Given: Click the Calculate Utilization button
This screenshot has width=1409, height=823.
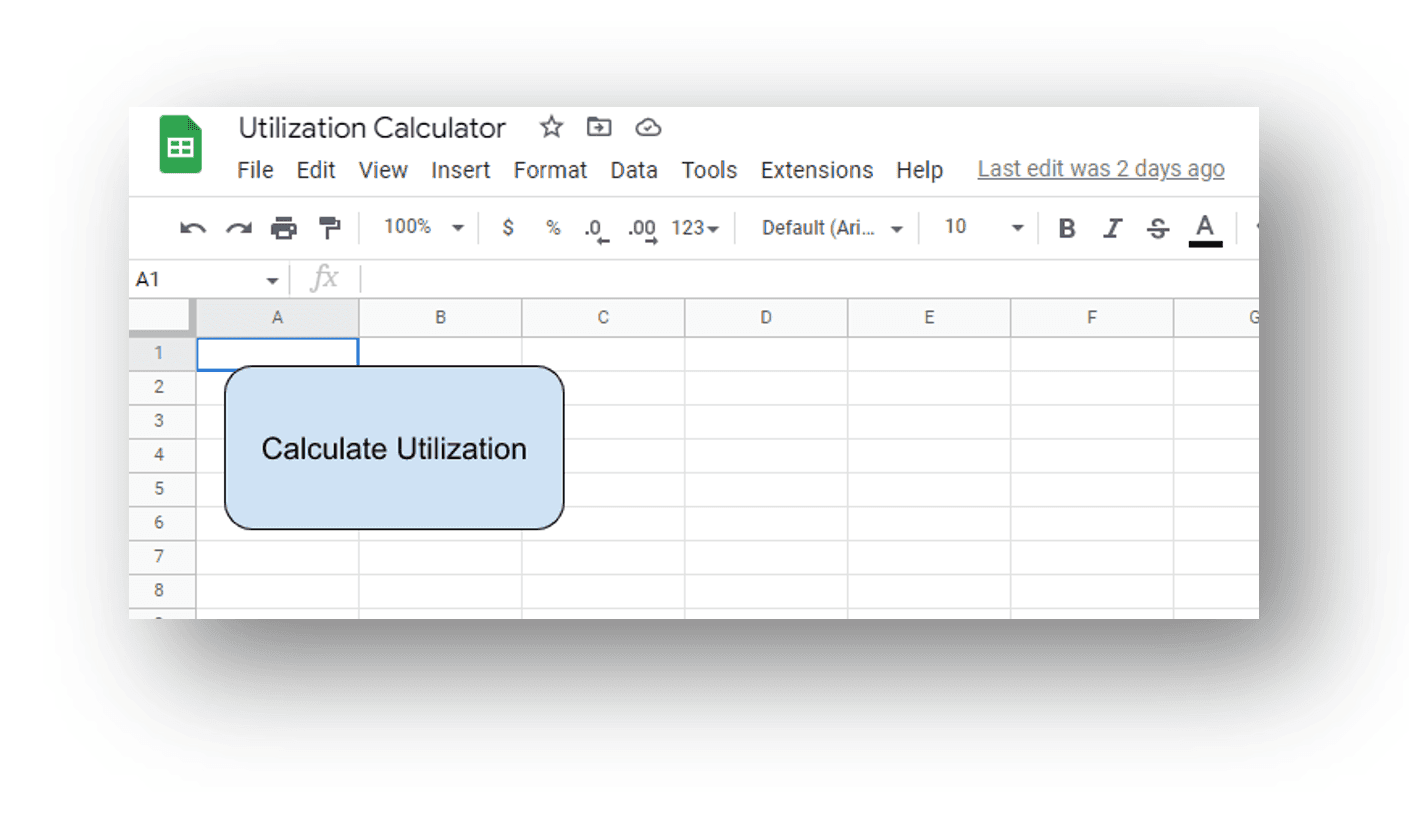Looking at the screenshot, I should coord(394,448).
